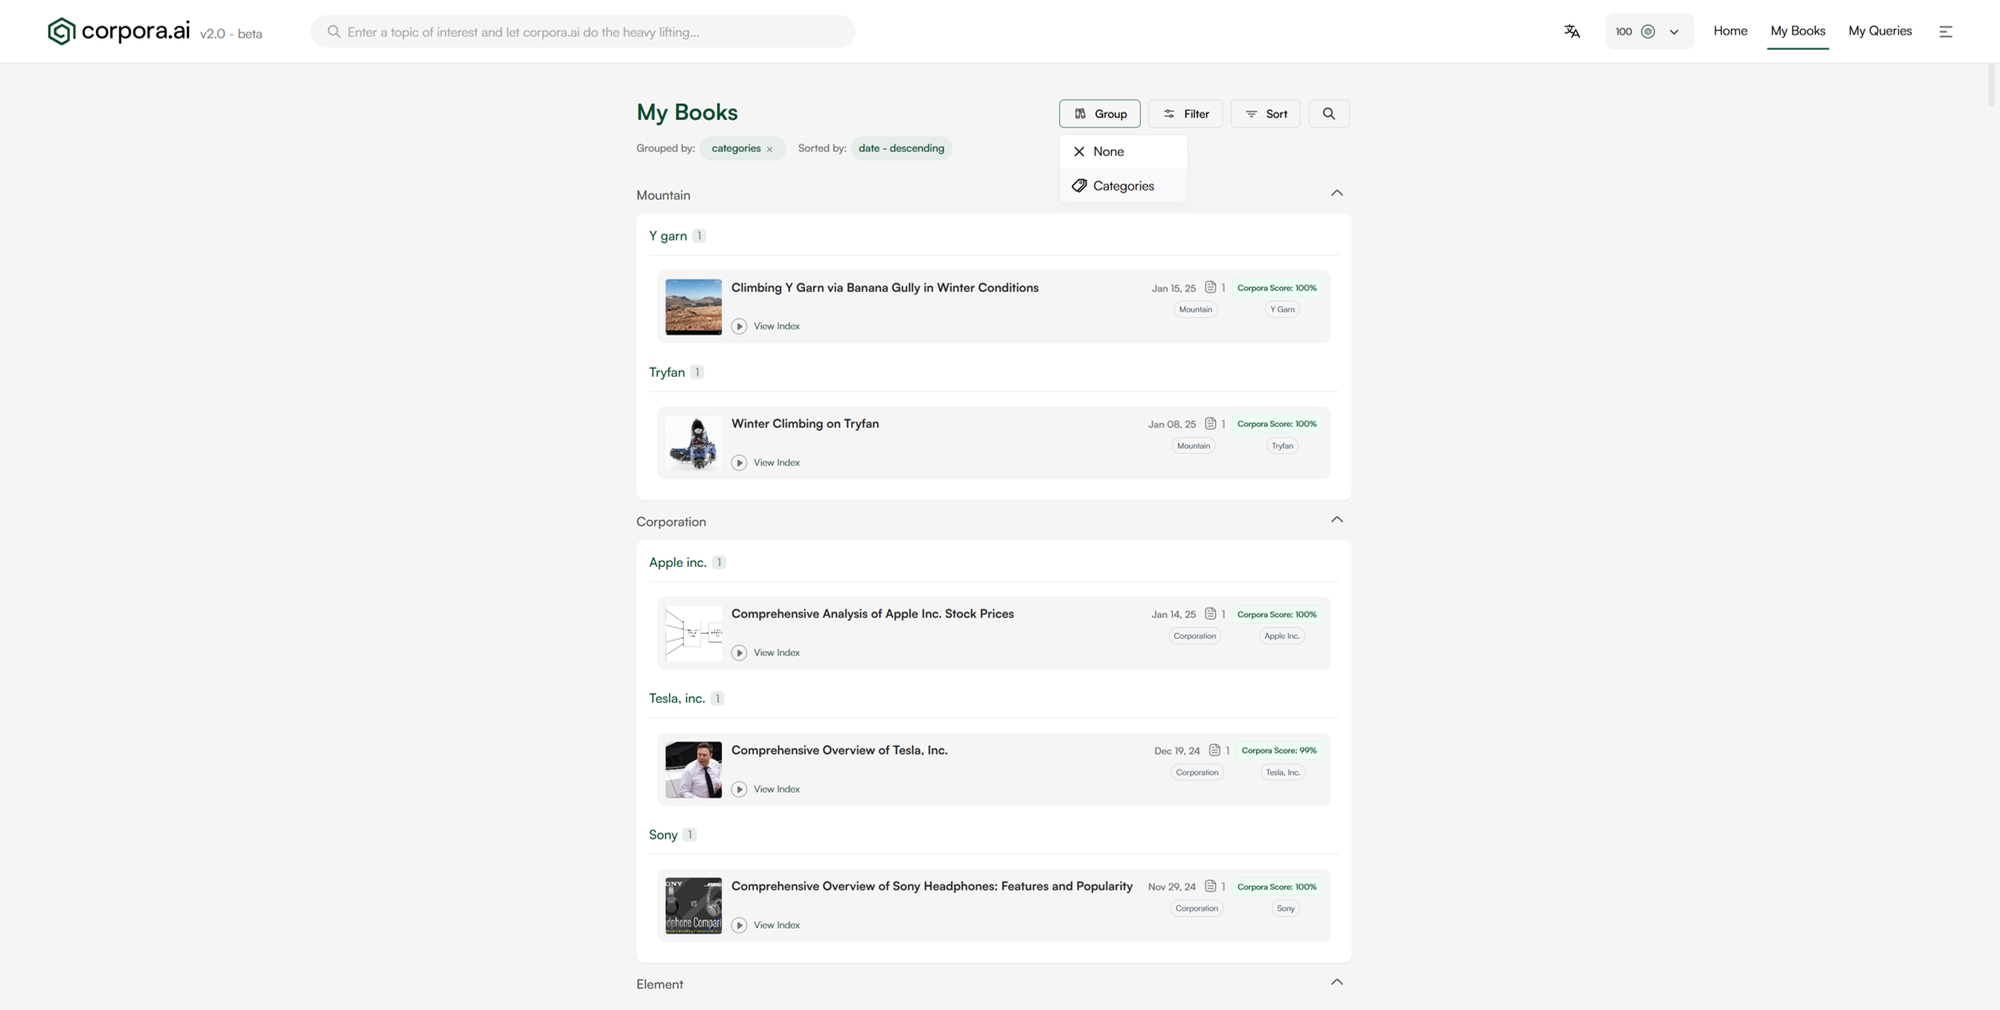Remove the categories grouping chip
Image resolution: width=2000 pixels, height=1010 pixels.
(769, 149)
